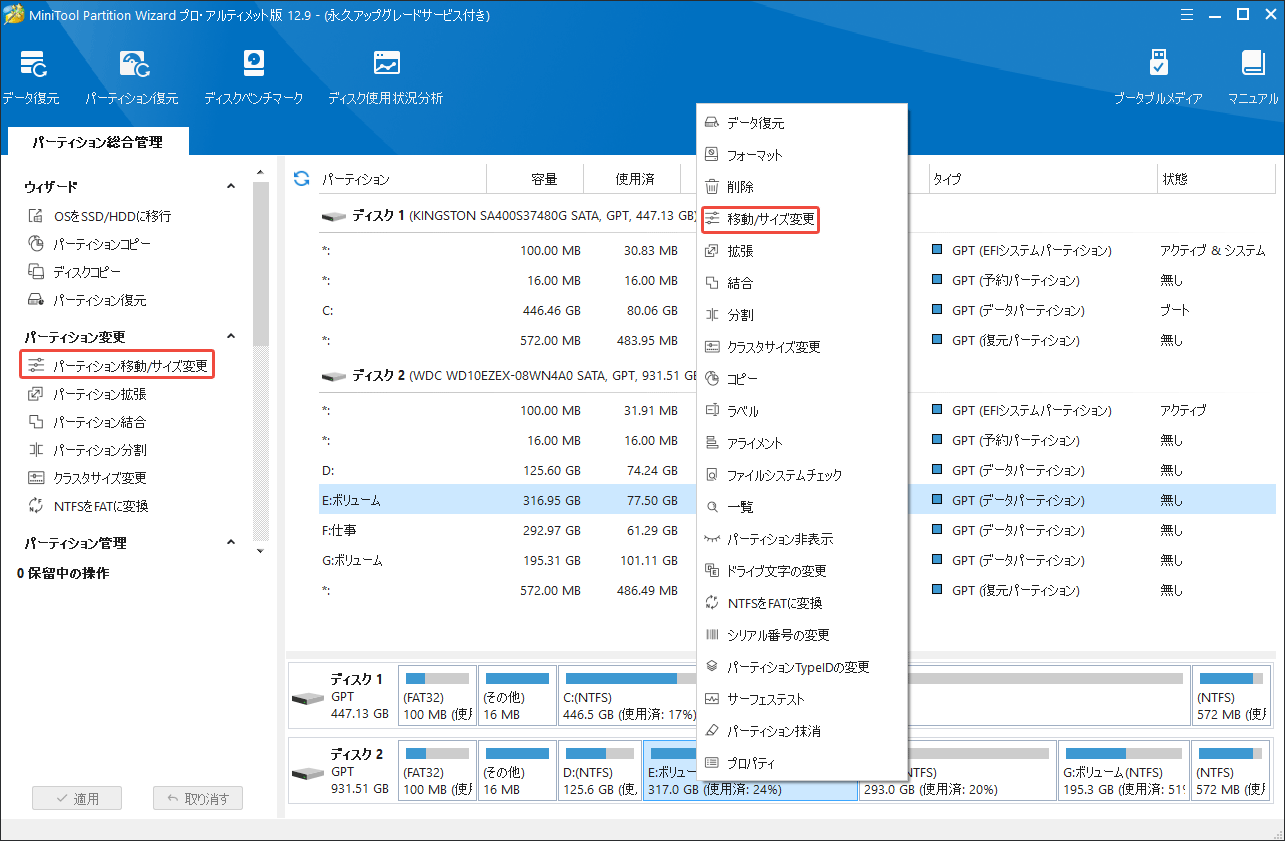Open the データ復元 toolbar tool
Screen dimensions: 1285x841
[31, 77]
